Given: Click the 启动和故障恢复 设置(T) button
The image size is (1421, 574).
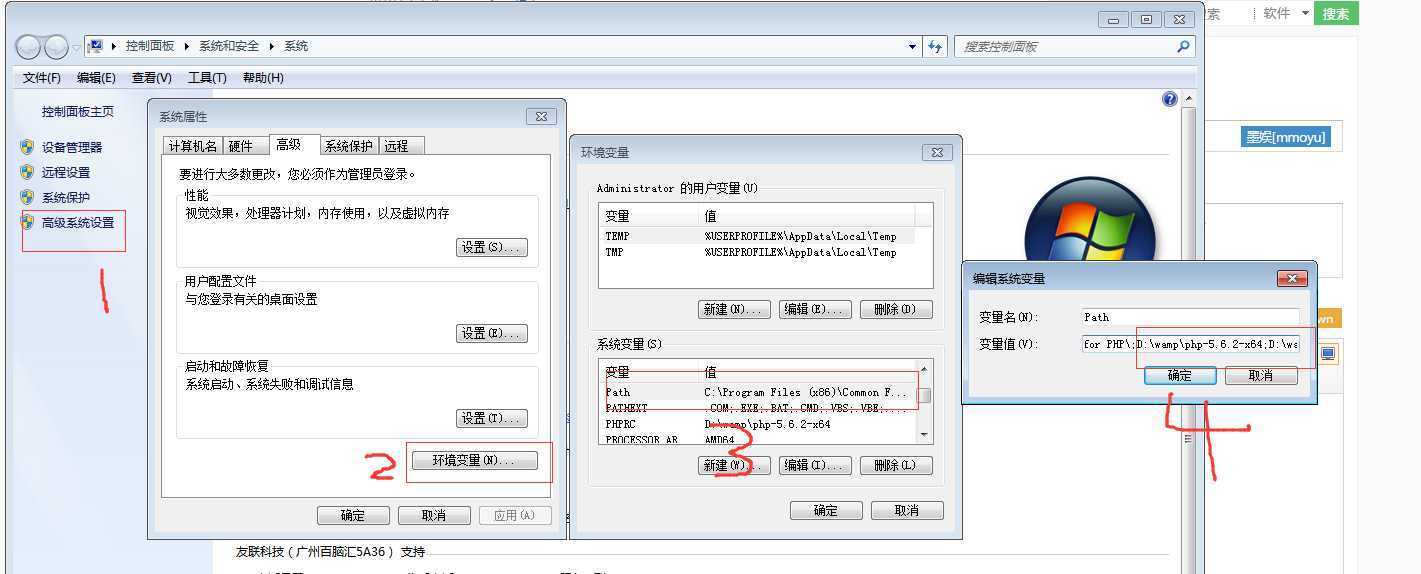Looking at the screenshot, I should tap(491, 418).
